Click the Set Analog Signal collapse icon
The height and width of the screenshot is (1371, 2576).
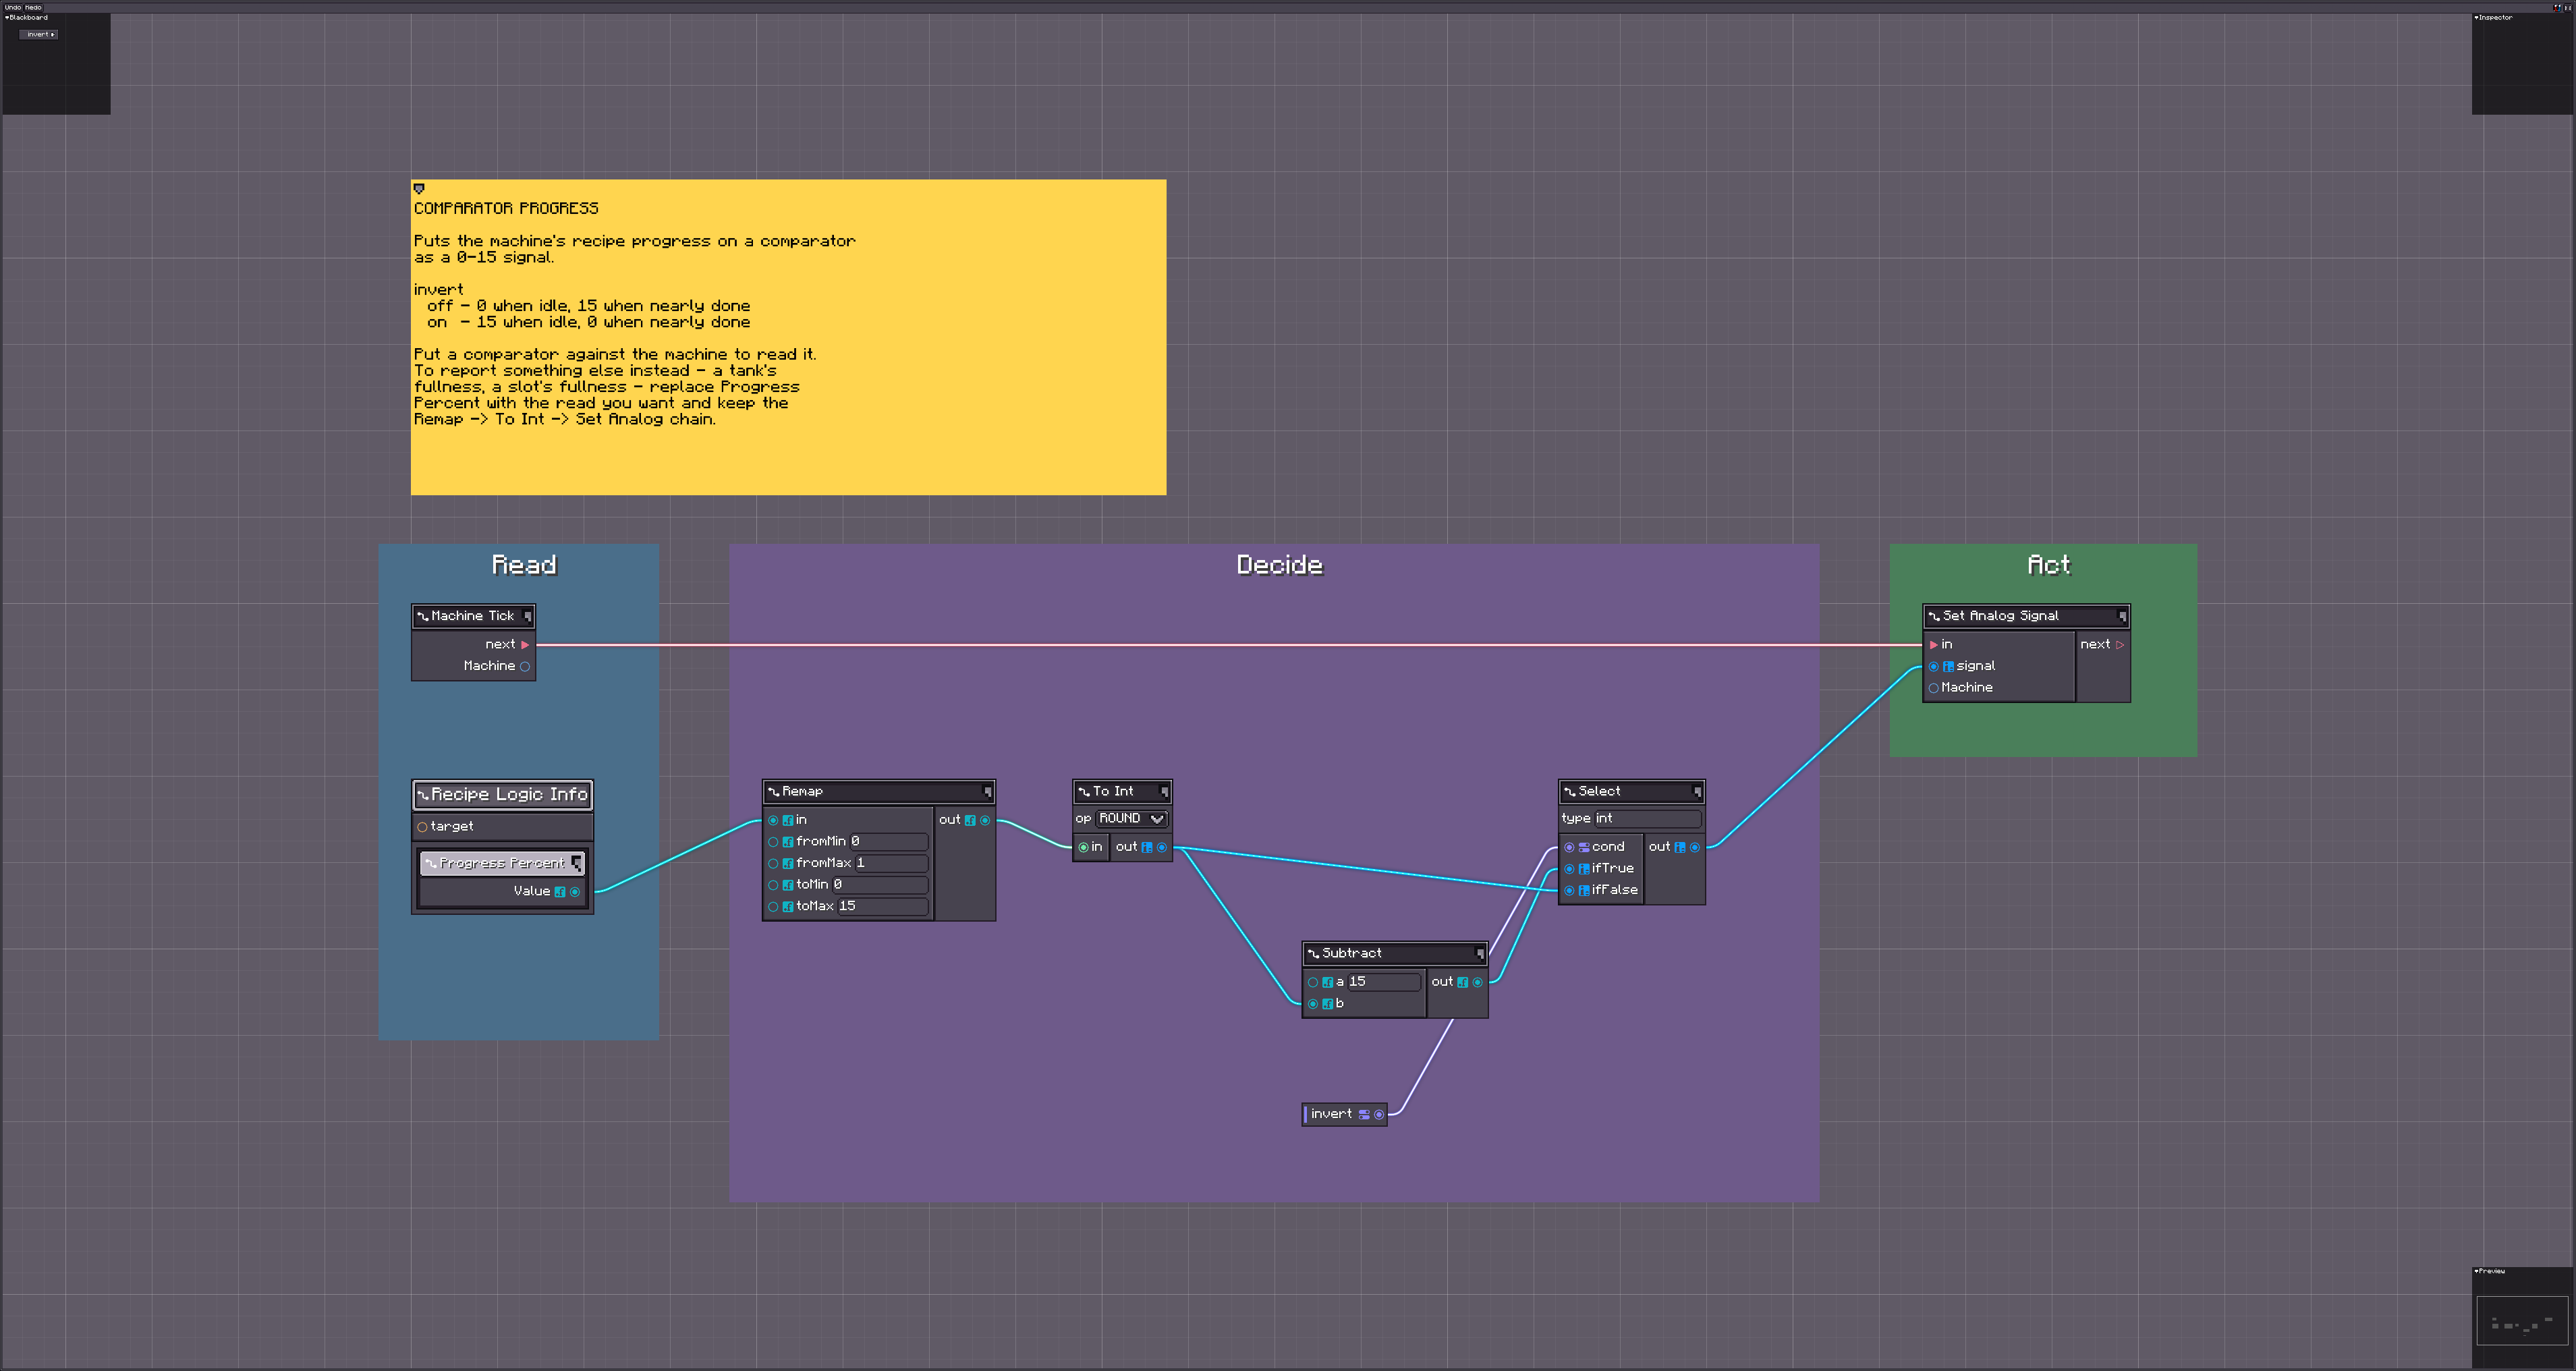click(2122, 616)
